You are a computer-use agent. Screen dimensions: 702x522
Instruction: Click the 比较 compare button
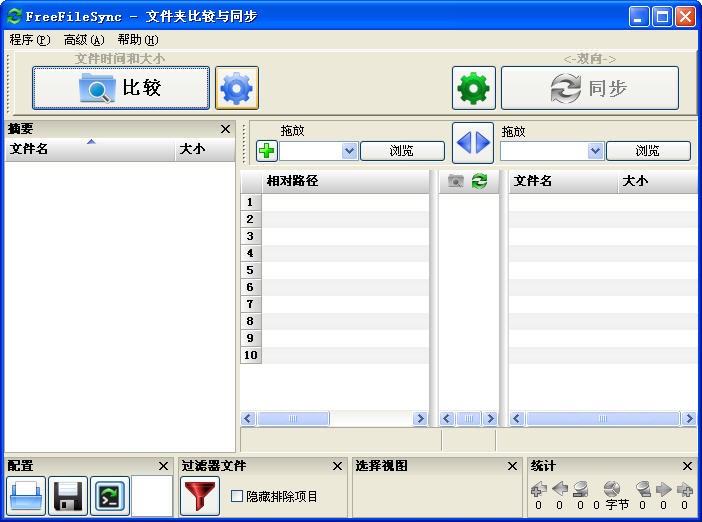pos(121,88)
